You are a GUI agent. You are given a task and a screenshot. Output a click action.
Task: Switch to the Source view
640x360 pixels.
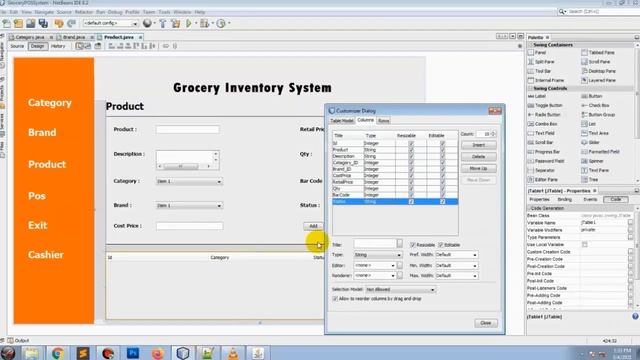coord(17,46)
